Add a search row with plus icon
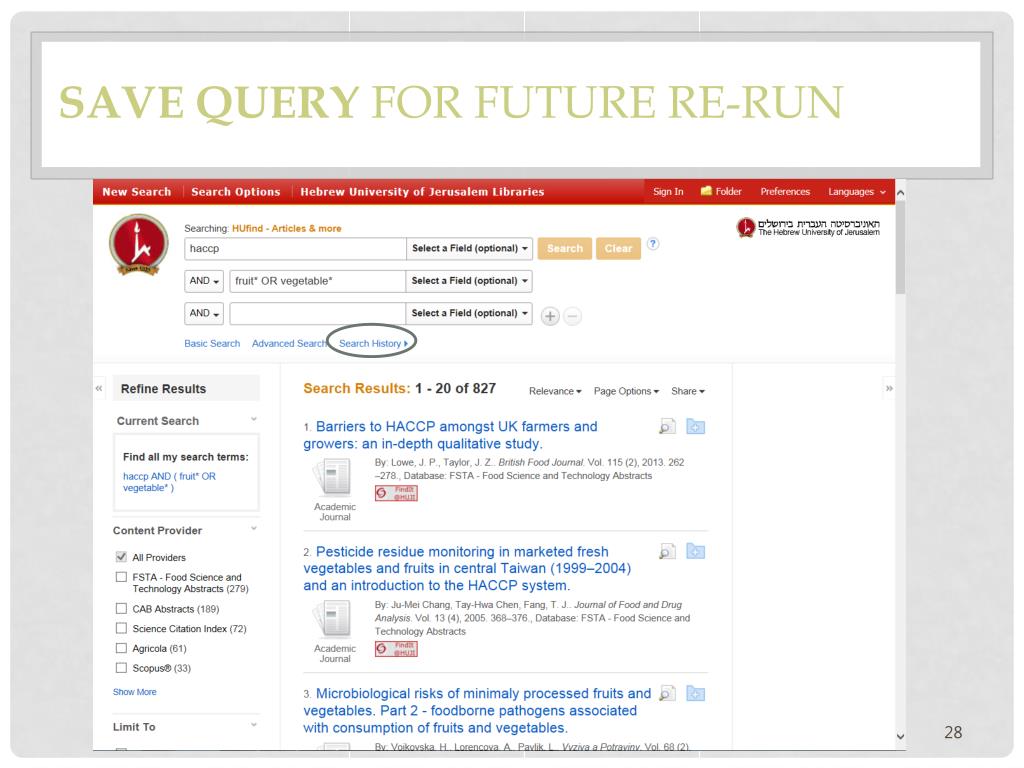This screenshot has width=1024, height=768. tap(550, 316)
